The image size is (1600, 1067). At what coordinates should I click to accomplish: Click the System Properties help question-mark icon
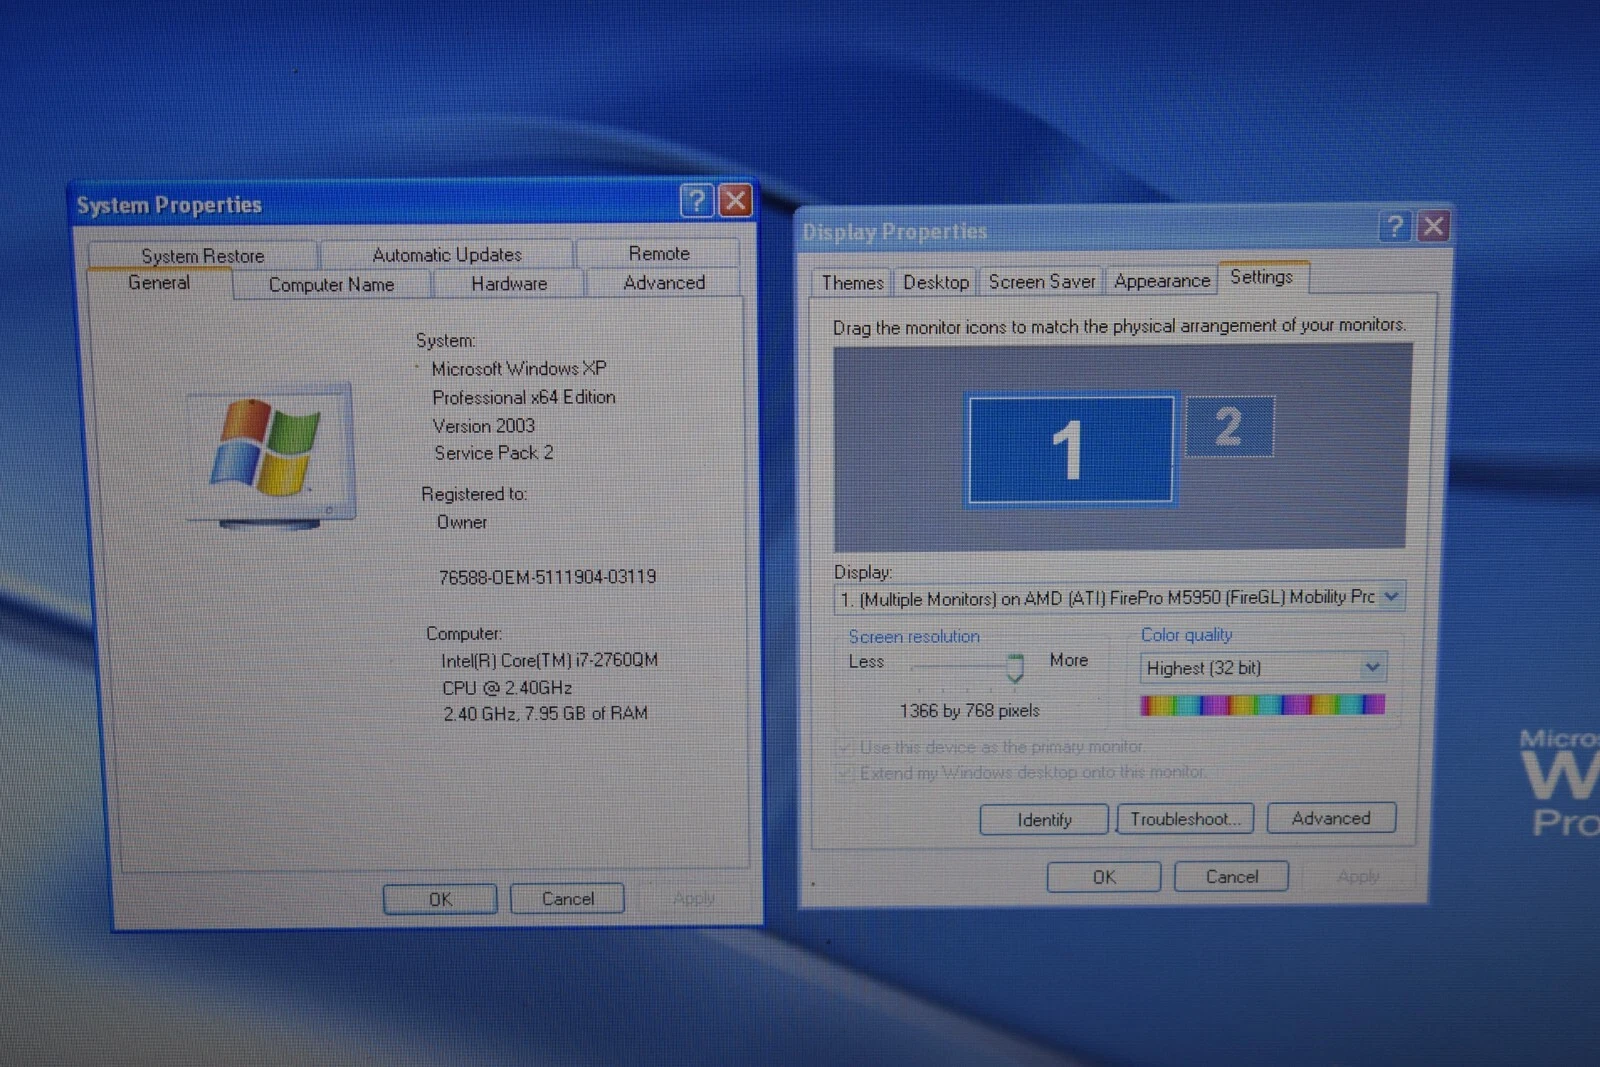(697, 201)
